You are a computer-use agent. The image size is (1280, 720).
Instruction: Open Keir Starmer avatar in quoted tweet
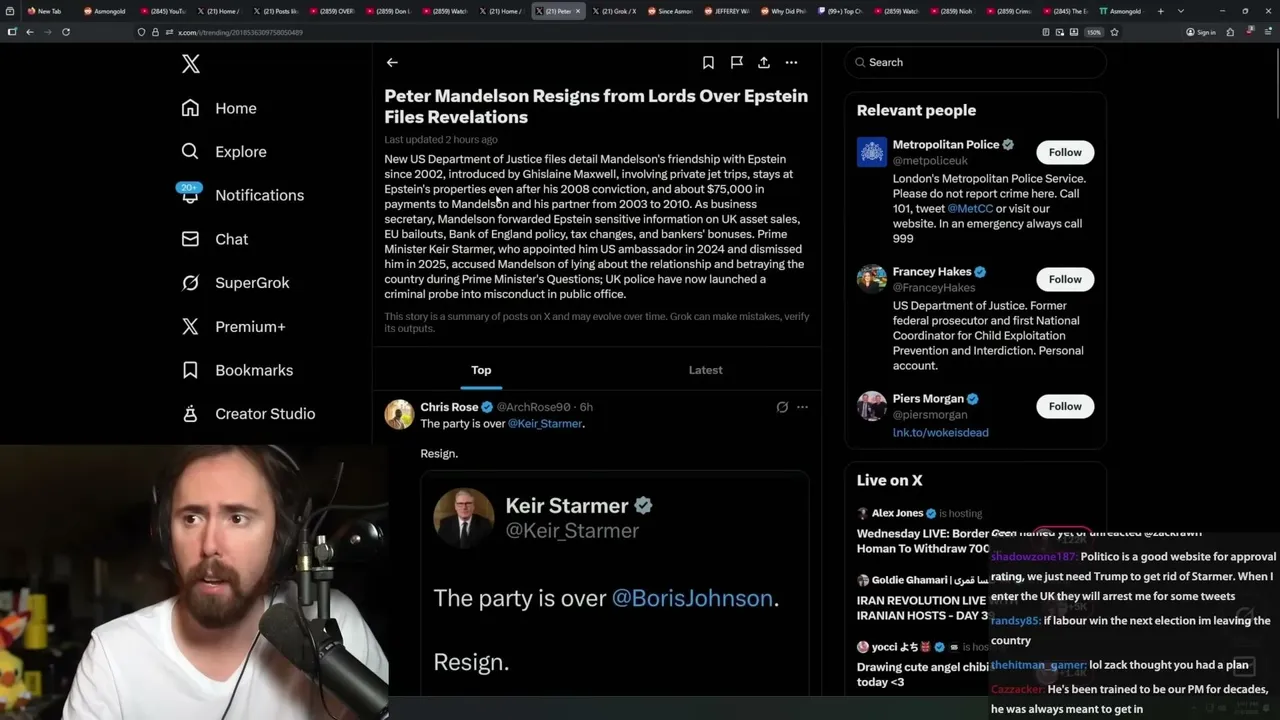pos(463,517)
